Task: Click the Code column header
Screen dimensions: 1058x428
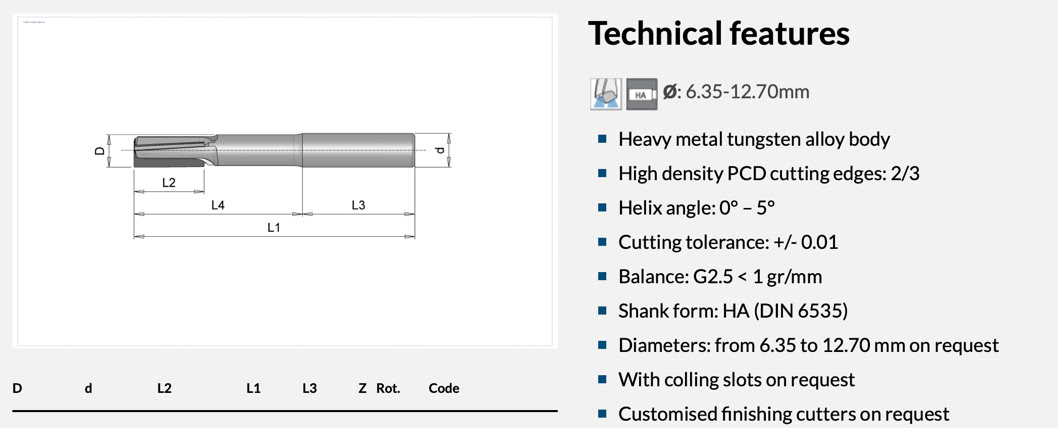Action: pyautogui.click(x=444, y=388)
